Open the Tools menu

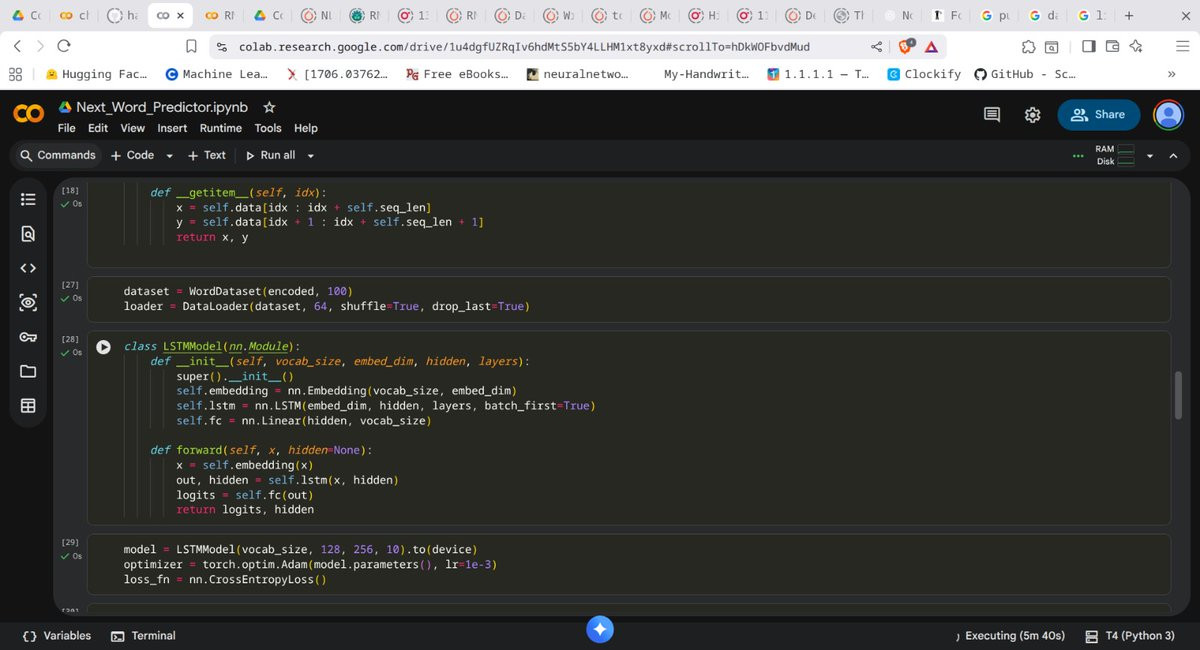tap(268, 128)
